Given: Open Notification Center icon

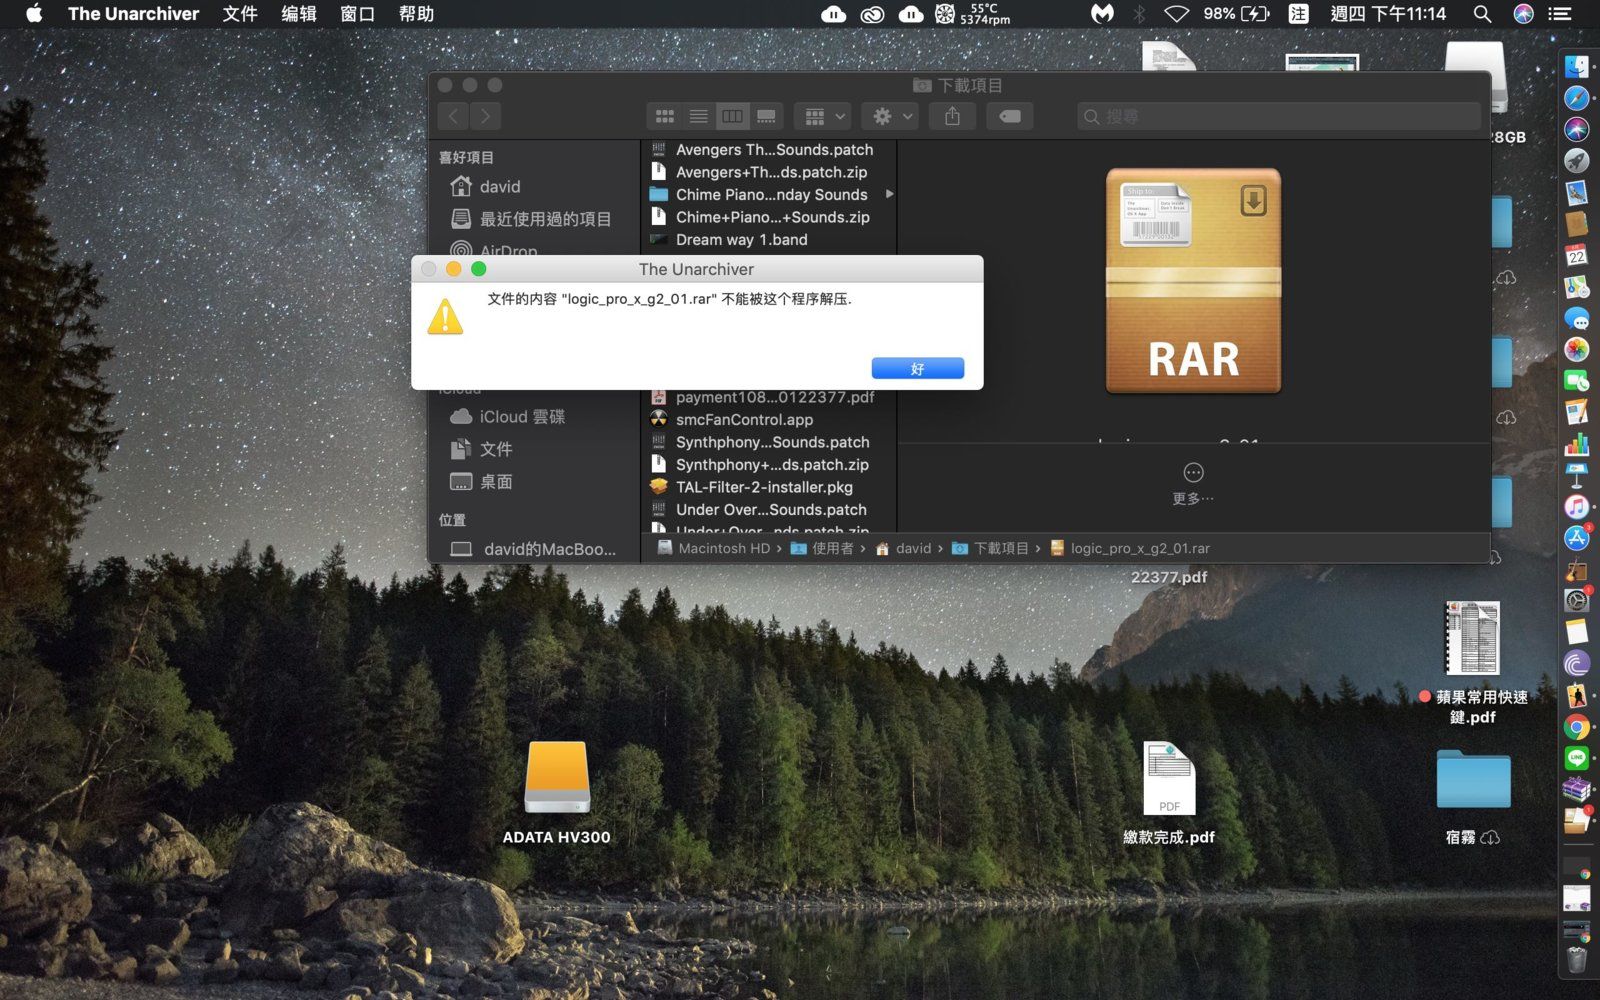Looking at the screenshot, I should click(1560, 14).
